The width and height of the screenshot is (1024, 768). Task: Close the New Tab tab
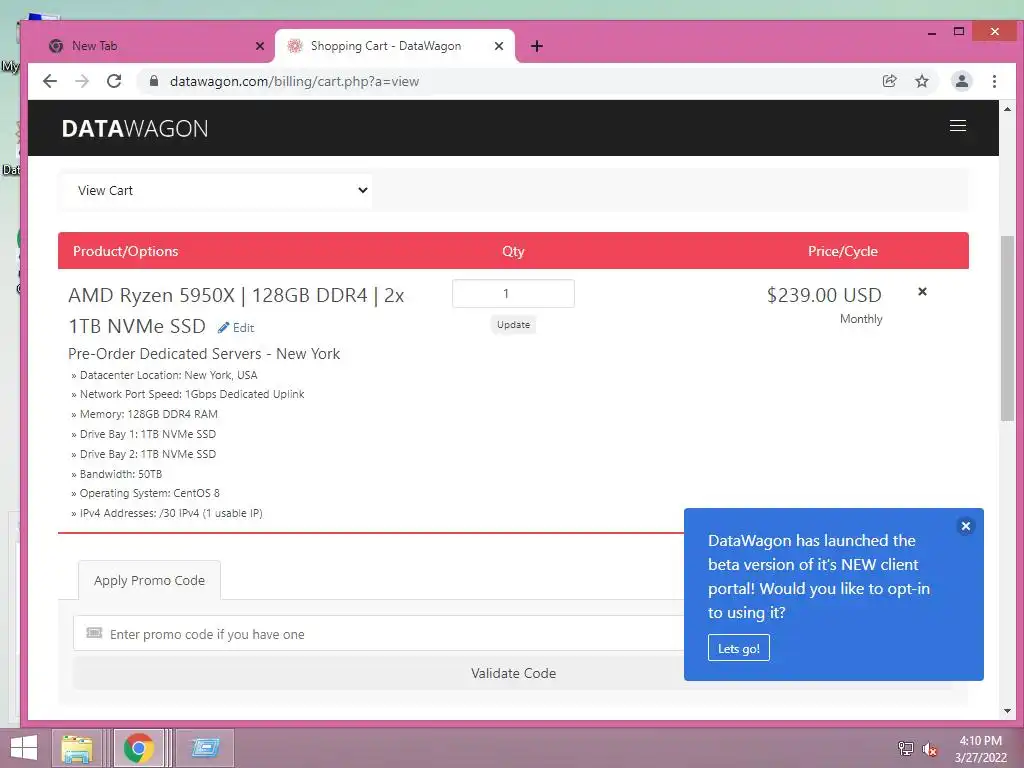[x=259, y=46]
